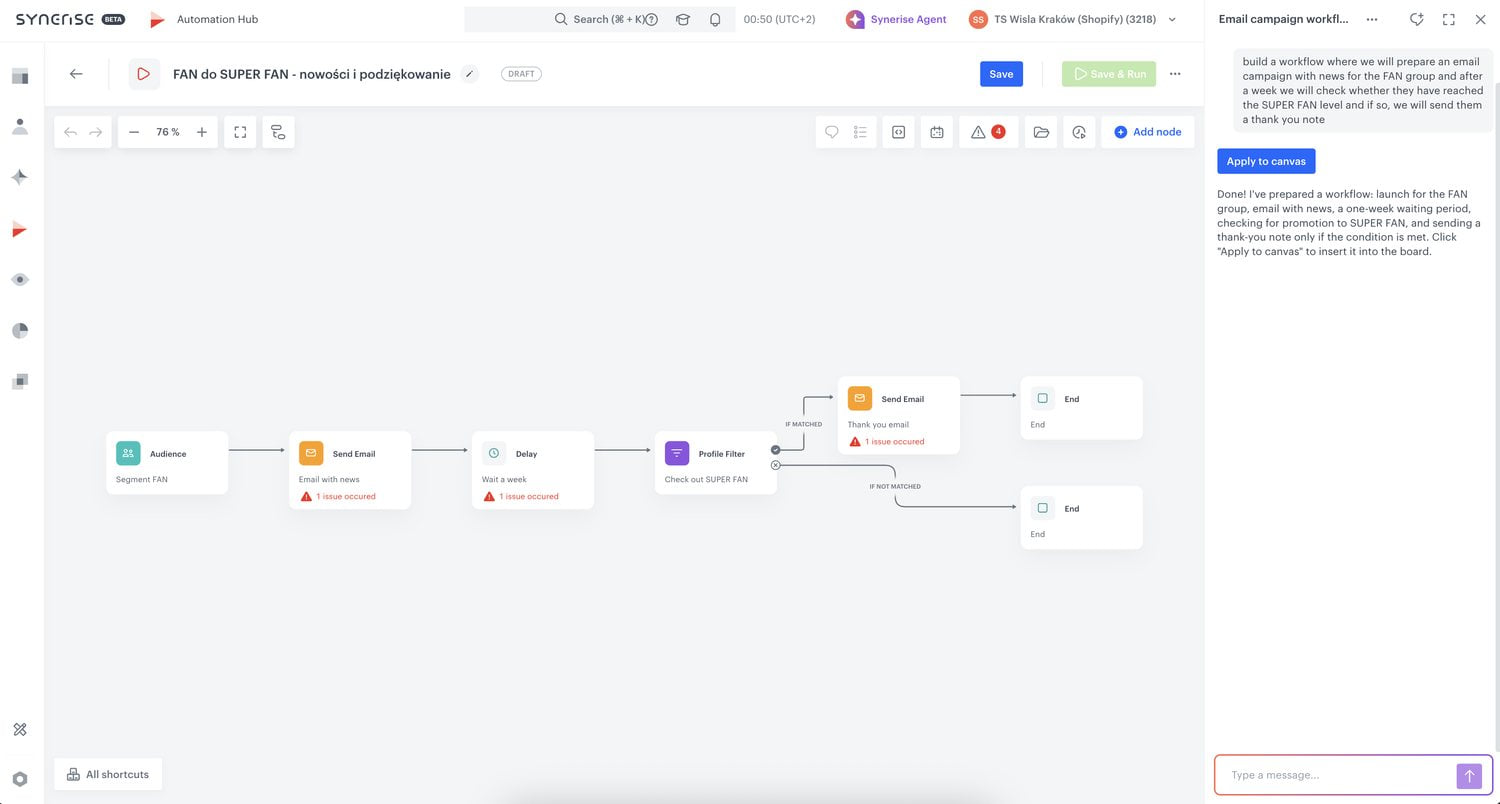Image resolution: width=1500 pixels, height=804 pixels.
Task: Save the workflow
Action: [x=1001, y=74]
